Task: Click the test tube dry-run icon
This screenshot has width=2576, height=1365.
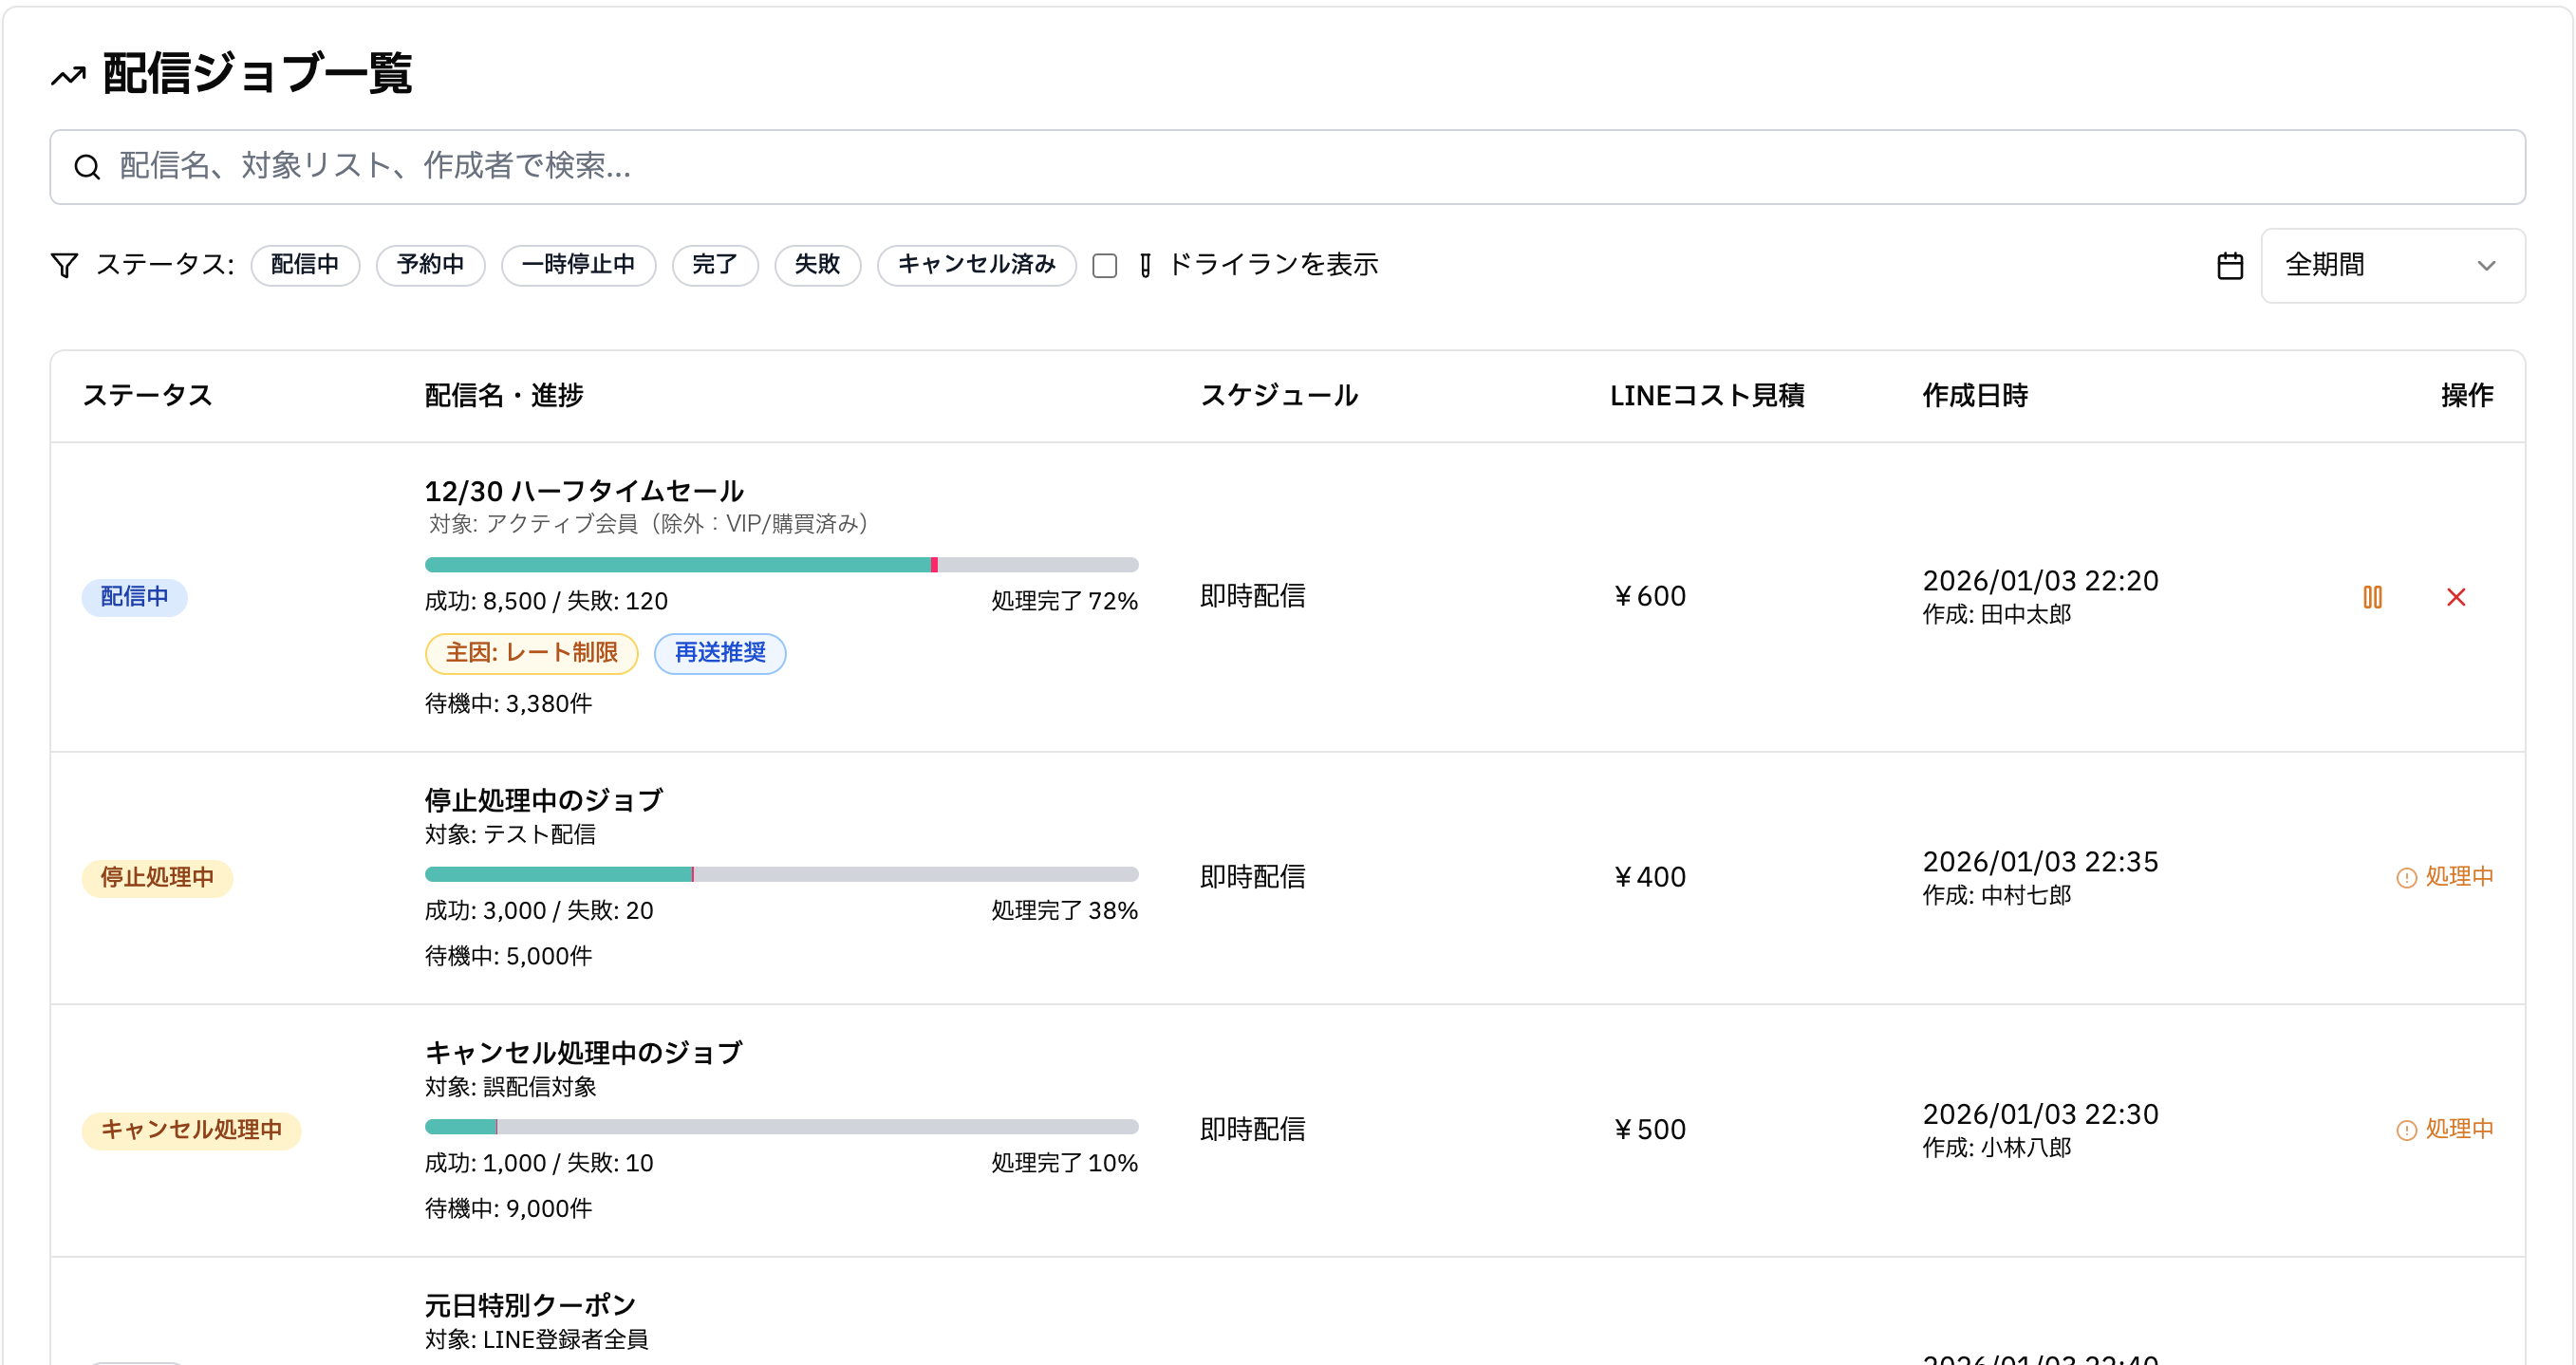Action: (x=1145, y=265)
